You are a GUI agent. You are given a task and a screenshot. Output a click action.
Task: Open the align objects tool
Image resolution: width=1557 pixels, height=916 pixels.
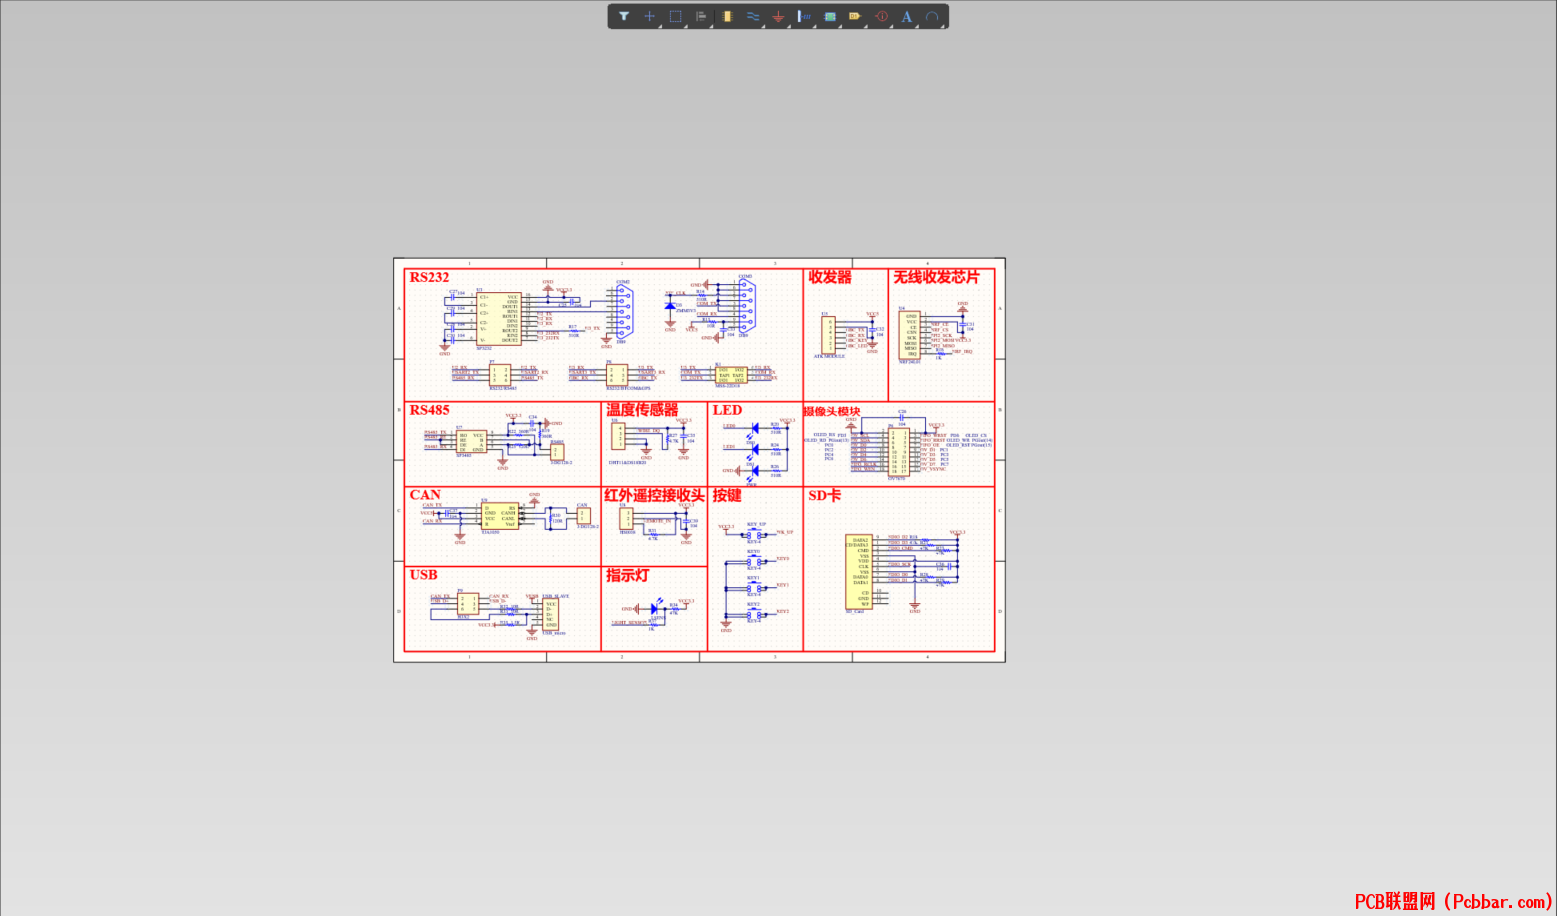pyautogui.click(x=701, y=16)
